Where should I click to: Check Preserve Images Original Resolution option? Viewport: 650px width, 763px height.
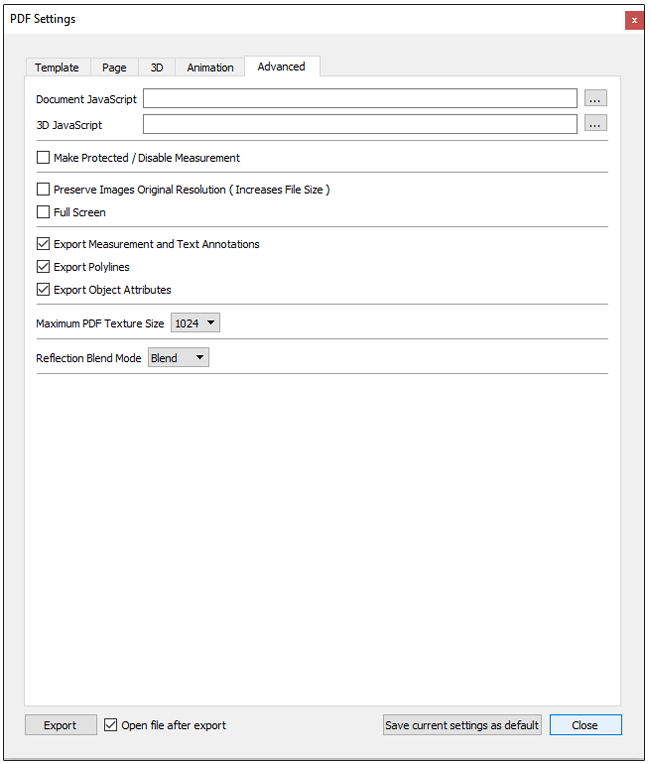pyautogui.click(x=43, y=190)
